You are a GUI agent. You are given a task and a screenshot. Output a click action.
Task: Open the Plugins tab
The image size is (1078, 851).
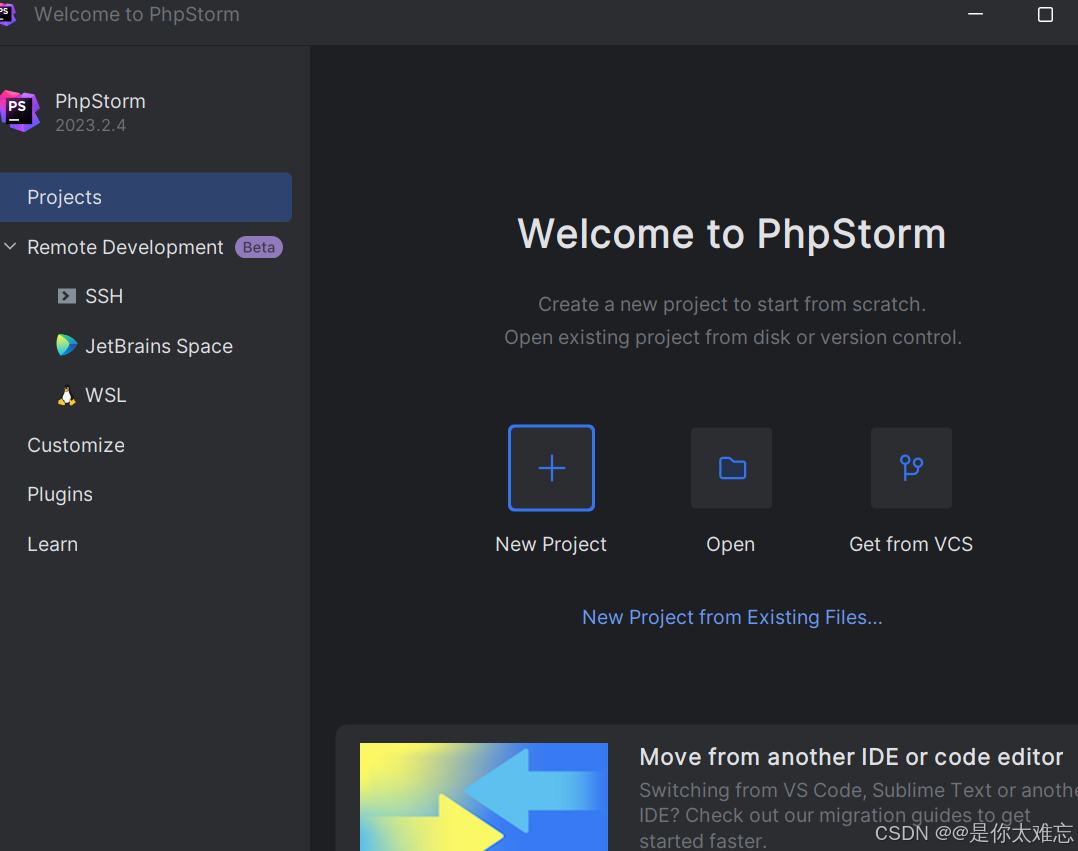pos(60,495)
